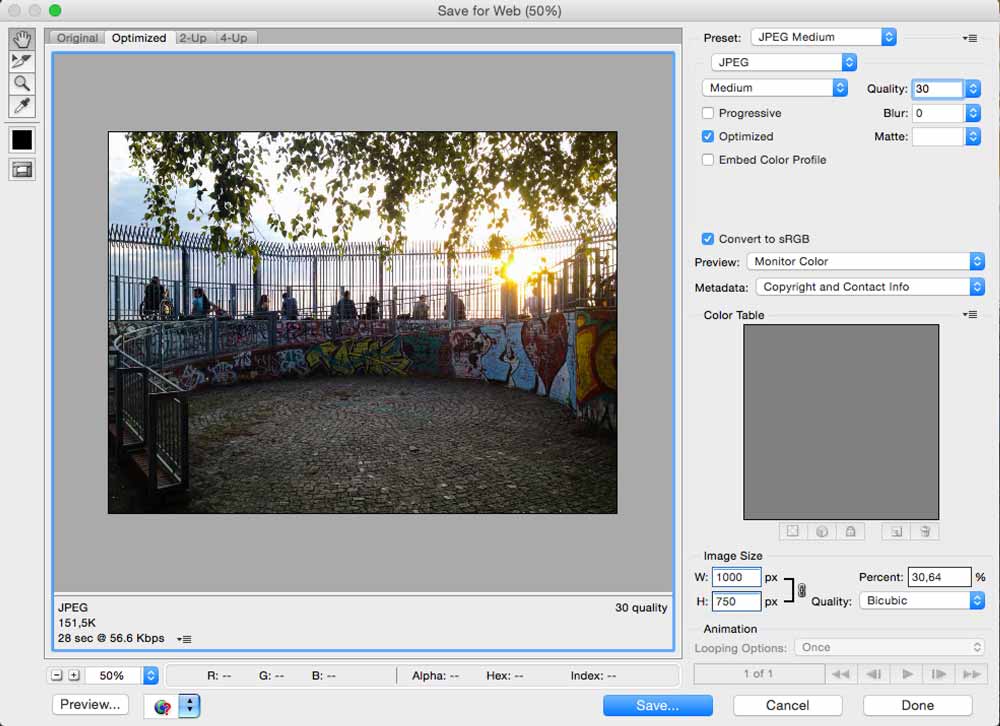This screenshot has height=726, width=1000.
Task: Select the Hand tool
Action: [21, 39]
